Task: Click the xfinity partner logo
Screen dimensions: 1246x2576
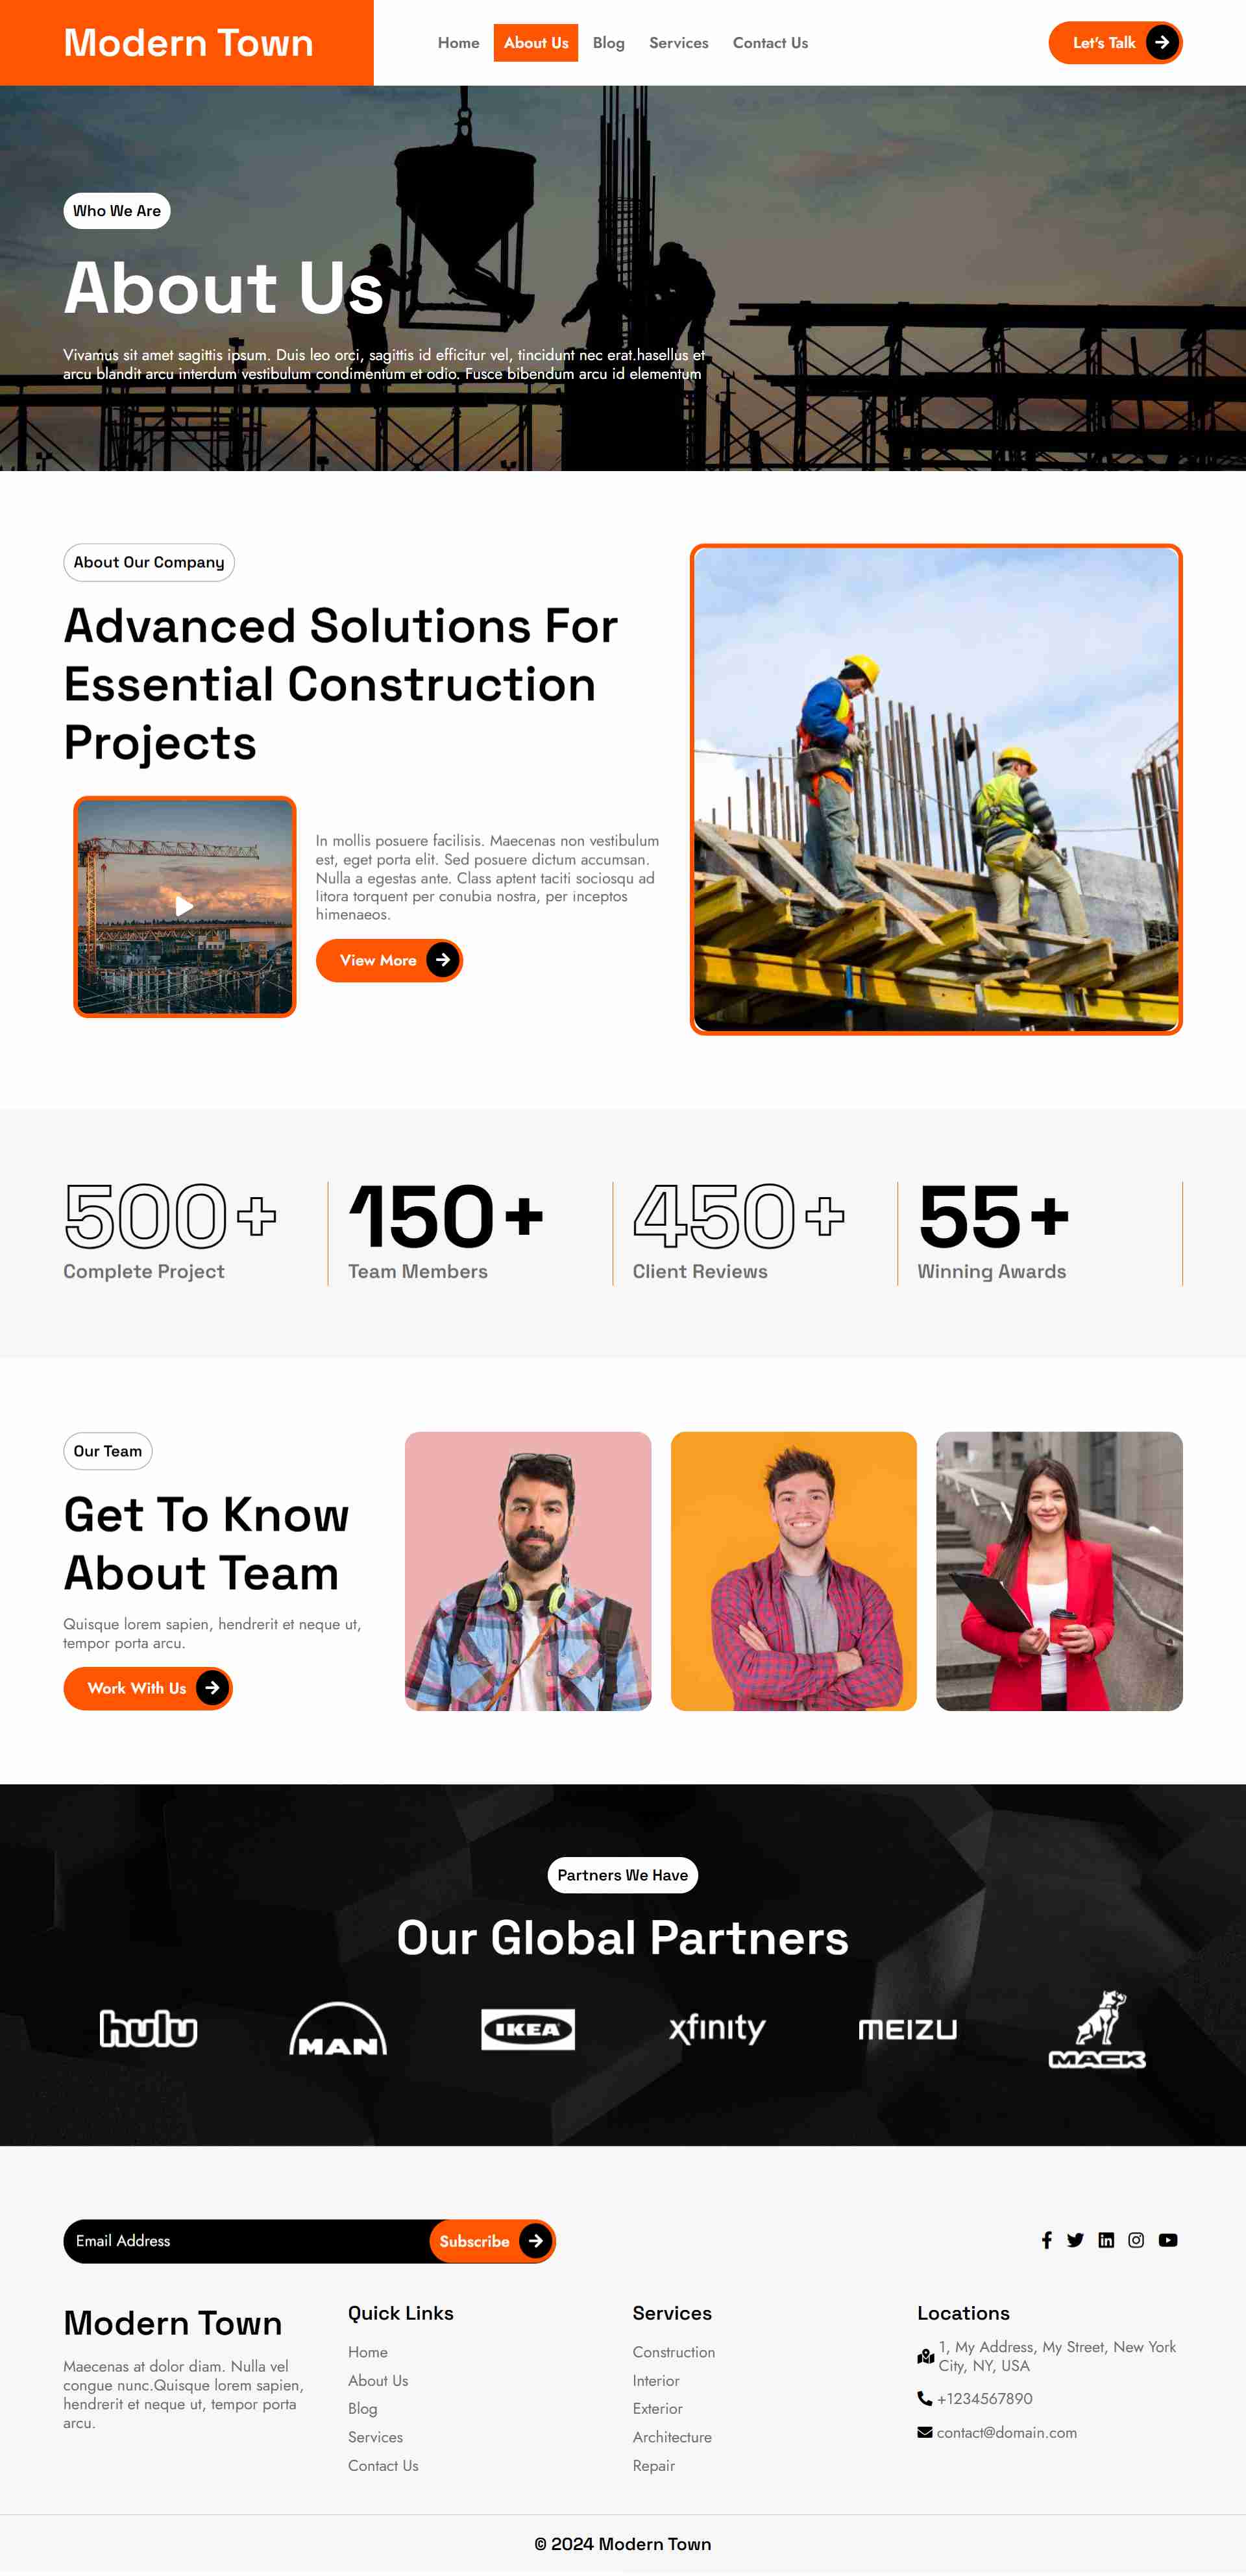Action: click(x=717, y=2029)
